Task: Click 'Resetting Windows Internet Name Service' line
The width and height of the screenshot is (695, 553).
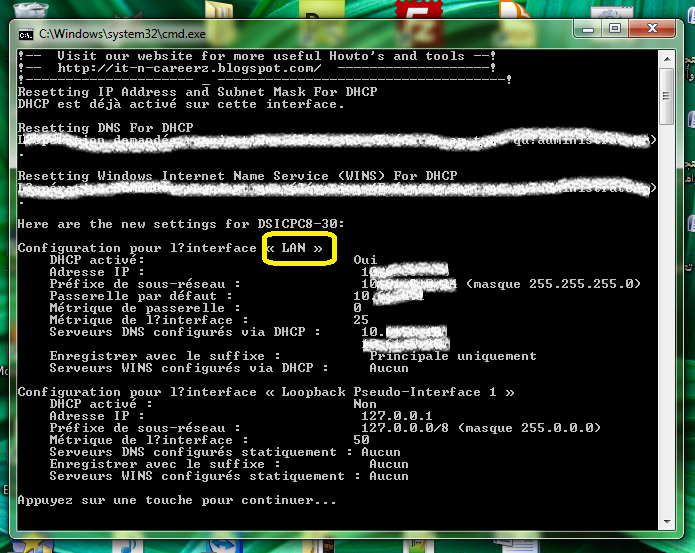Action: [x=238, y=176]
